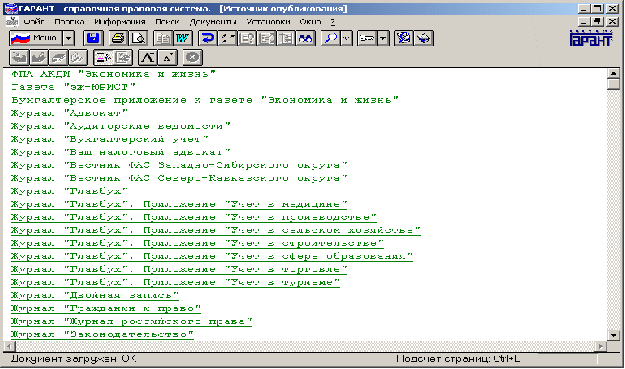
Task: Open the dropdown arrow beside the Меню button
Action: coord(69,38)
